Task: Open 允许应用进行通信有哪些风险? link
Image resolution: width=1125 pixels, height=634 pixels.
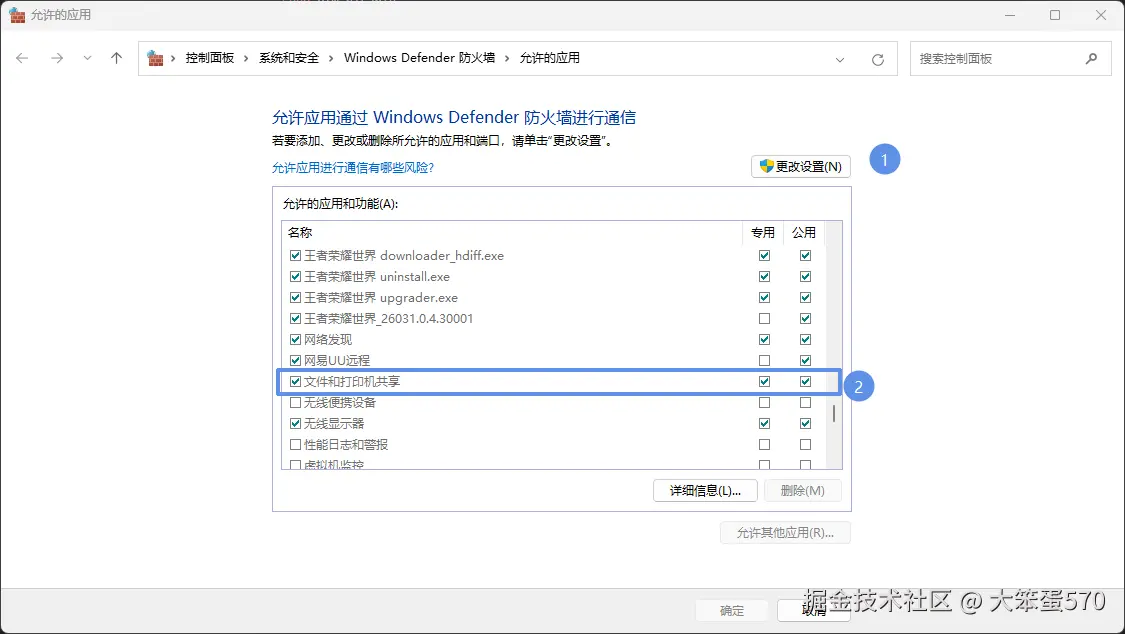Action: click(x=353, y=168)
